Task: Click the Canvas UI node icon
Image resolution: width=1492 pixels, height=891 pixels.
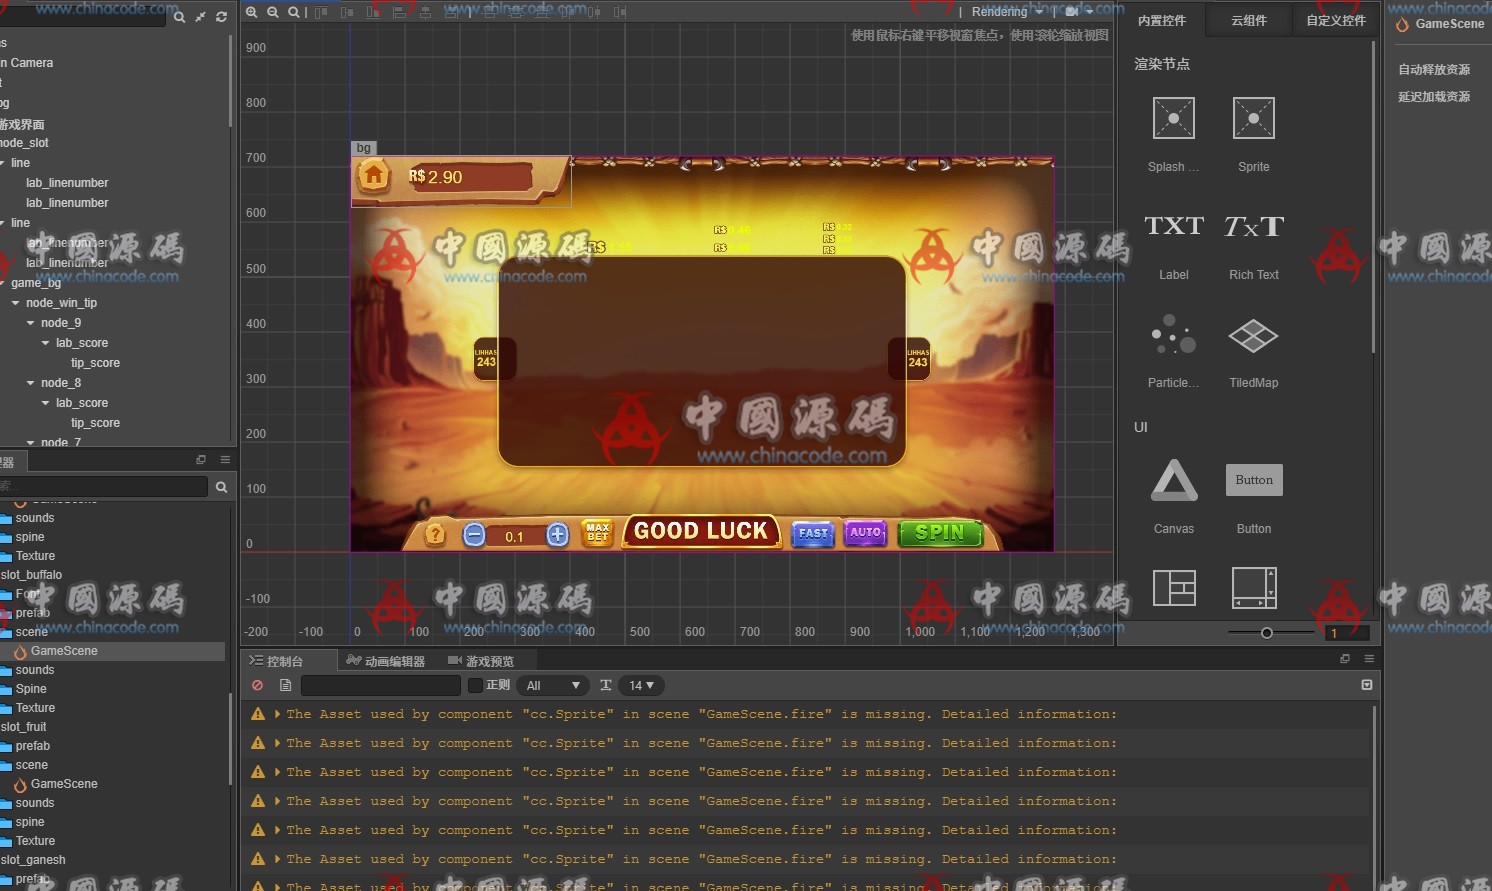Action: coord(1173,481)
